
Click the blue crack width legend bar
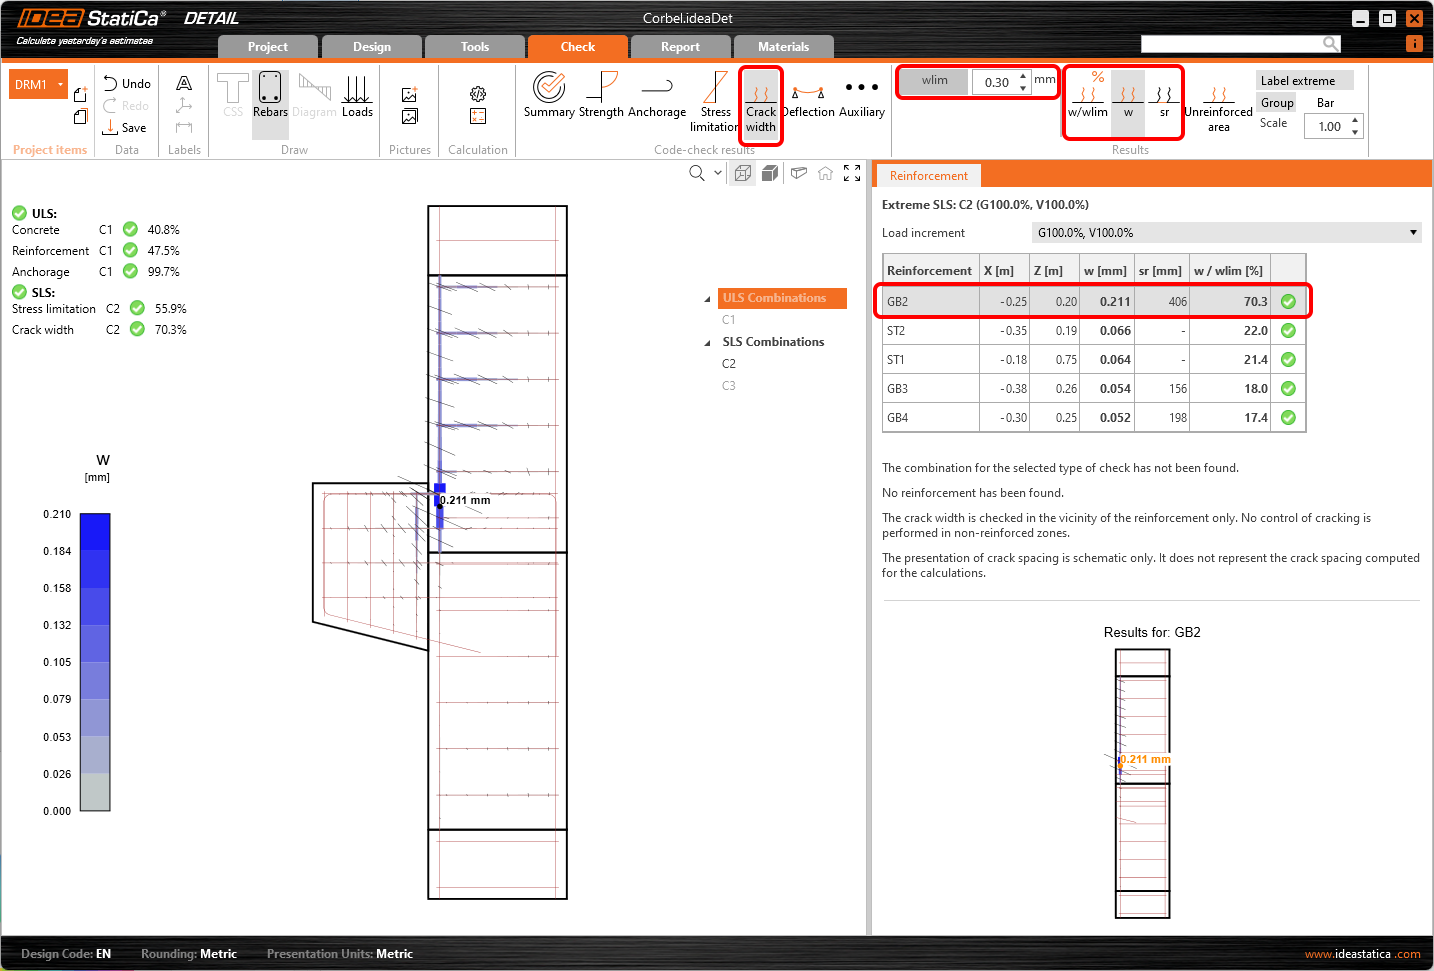point(95,661)
